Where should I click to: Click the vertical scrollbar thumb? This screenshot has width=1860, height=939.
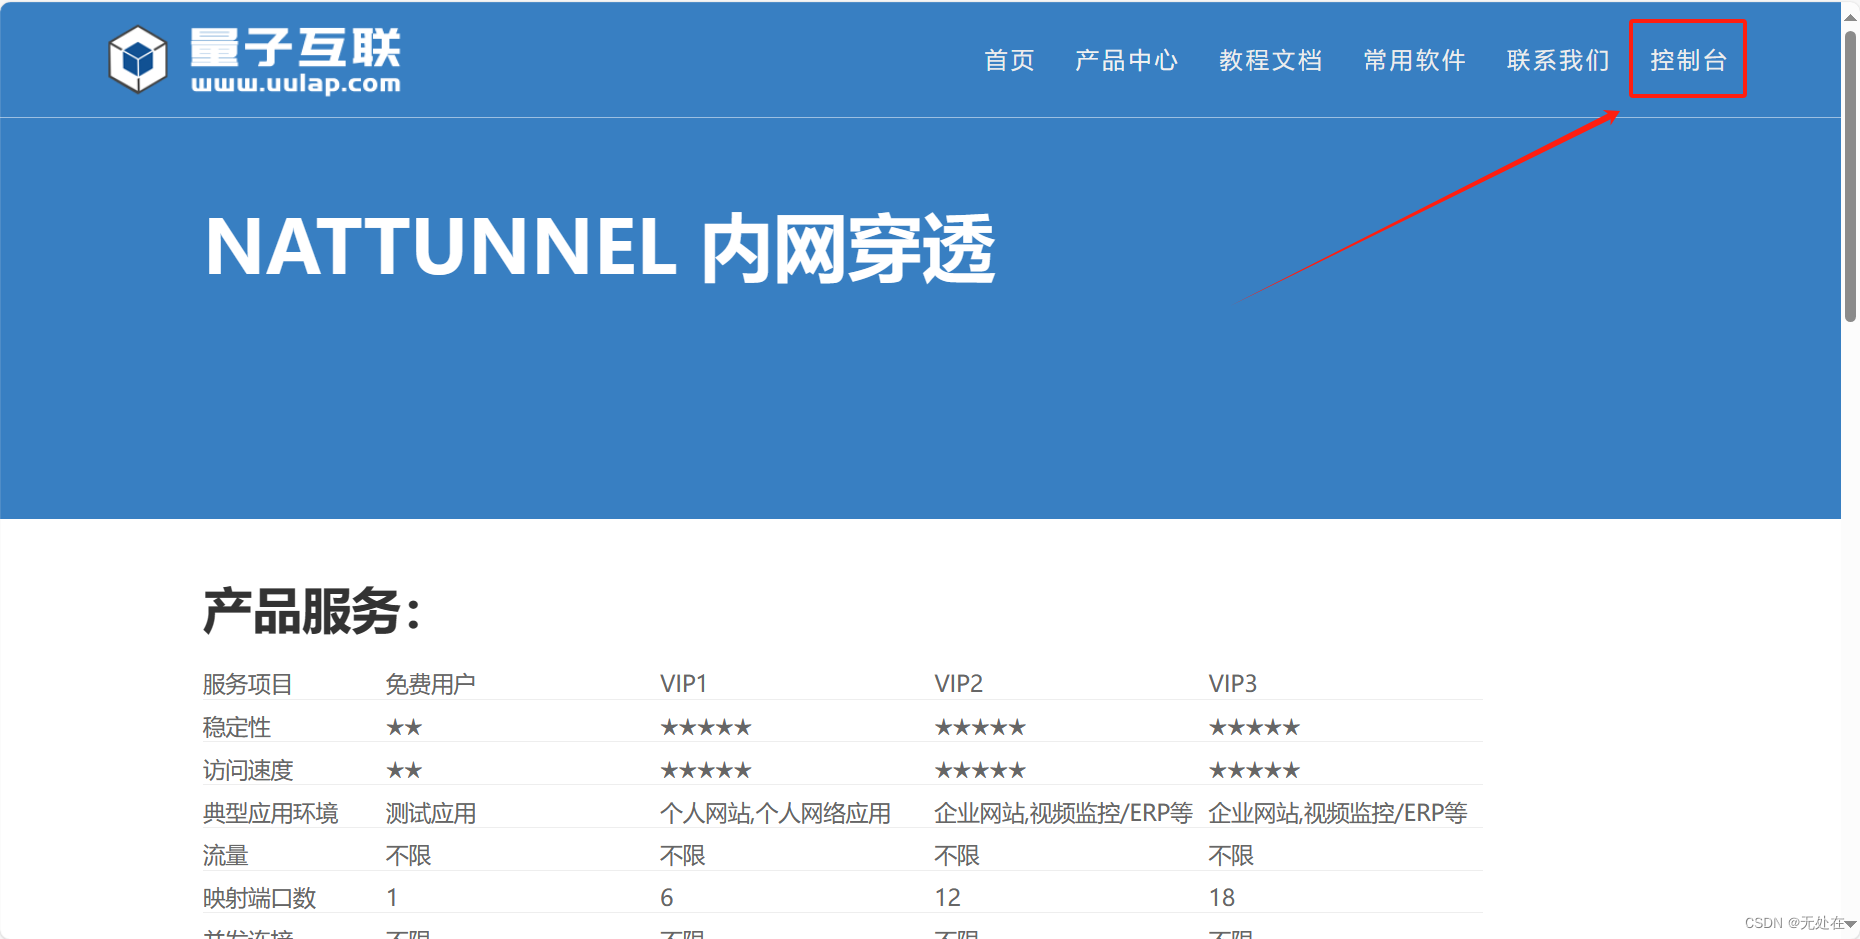pos(1850,175)
